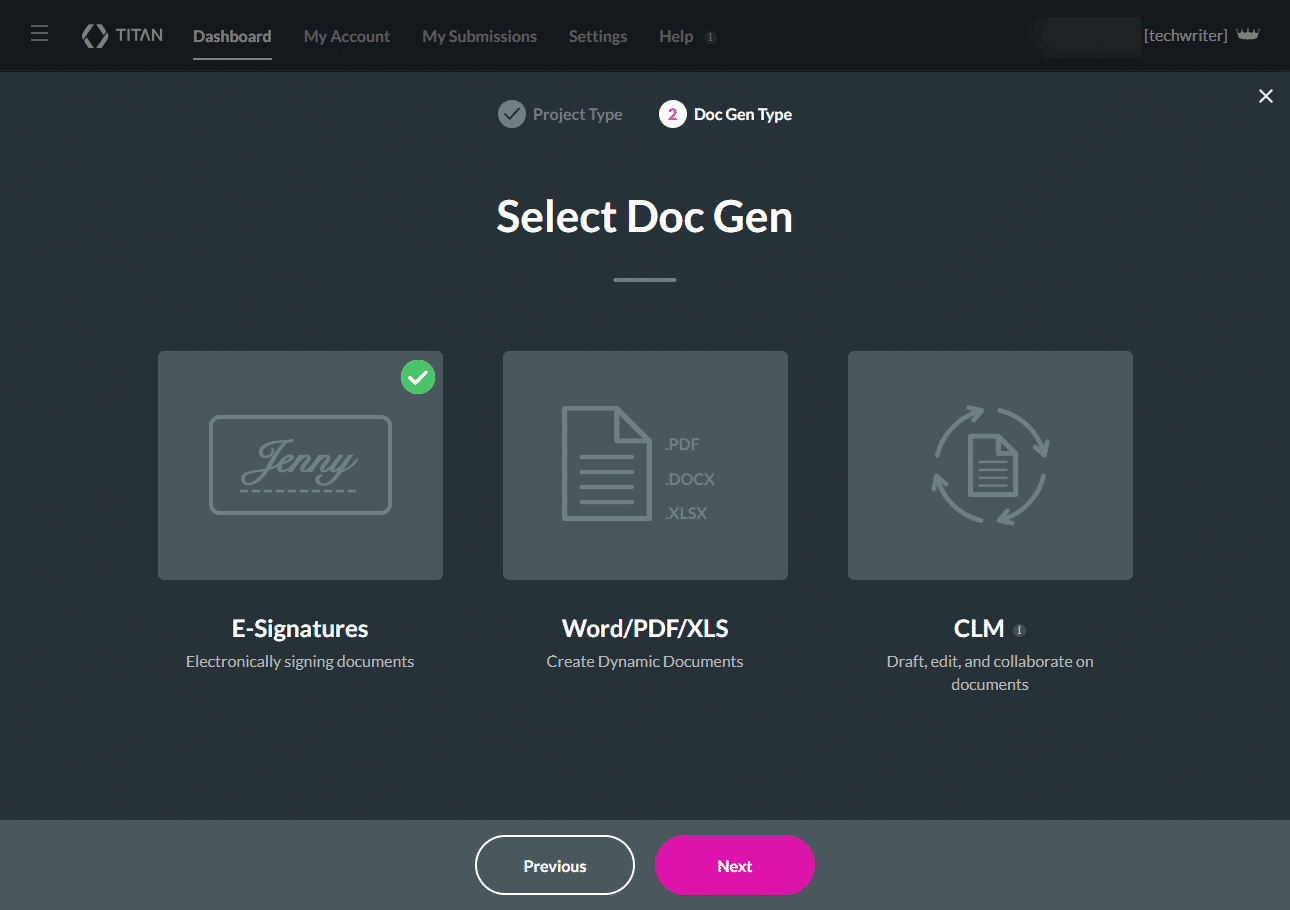Click the divider line under Select Doc Gen

[644, 279]
